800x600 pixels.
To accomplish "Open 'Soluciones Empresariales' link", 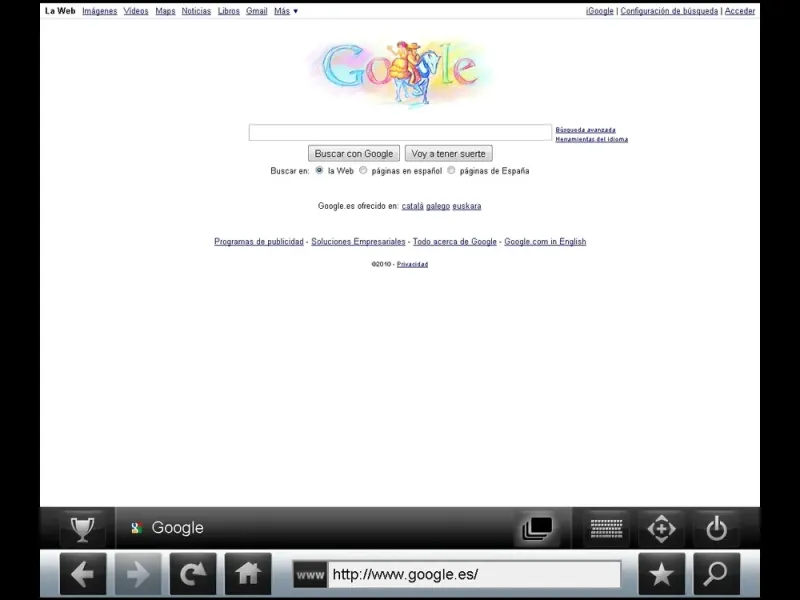I will (x=358, y=242).
